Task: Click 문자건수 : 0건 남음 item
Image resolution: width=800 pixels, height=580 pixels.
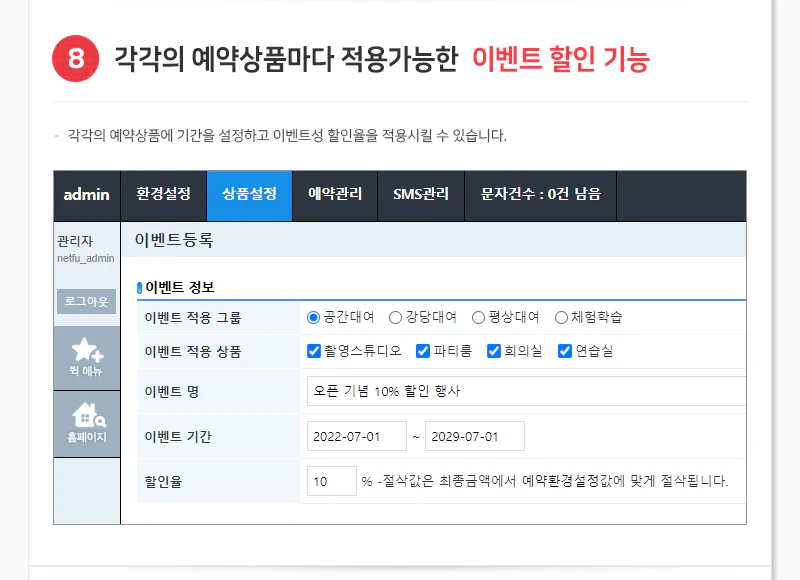Action: [x=541, y=196]
